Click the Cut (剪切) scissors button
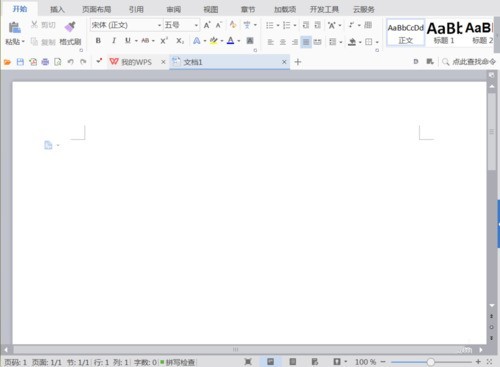Screen dimensions: 500x367 click(x=43, y=25)
